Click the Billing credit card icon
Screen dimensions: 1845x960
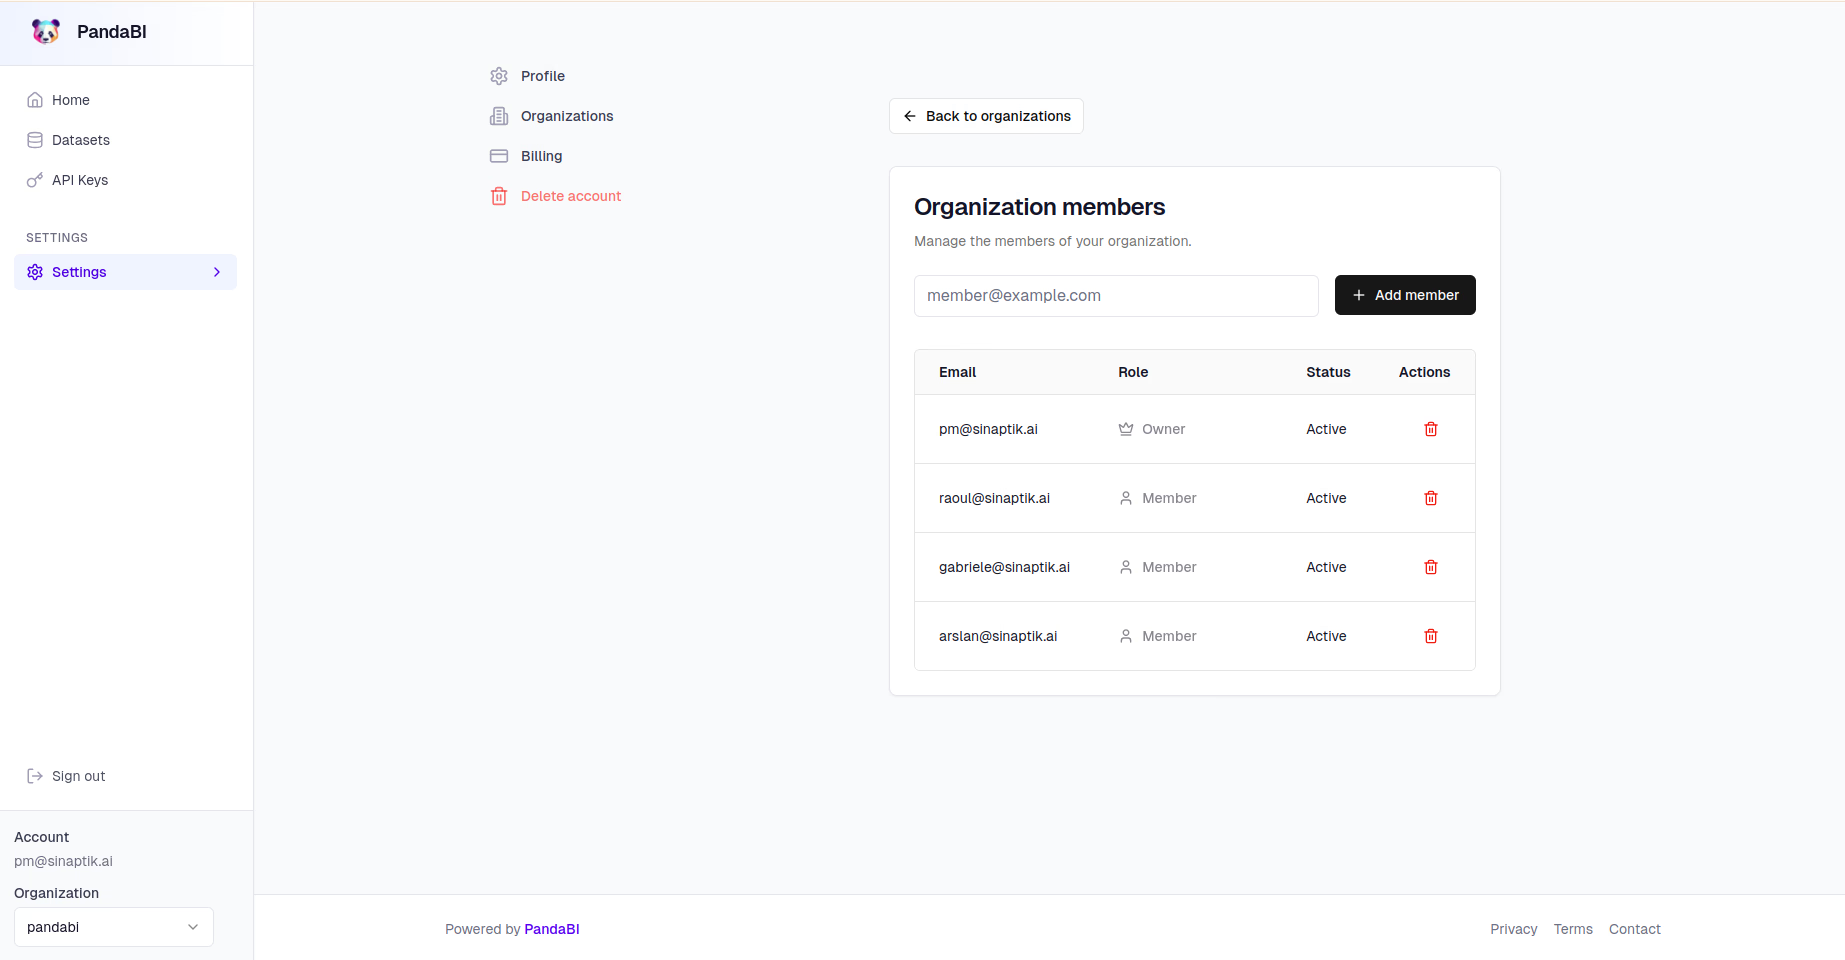499,156
